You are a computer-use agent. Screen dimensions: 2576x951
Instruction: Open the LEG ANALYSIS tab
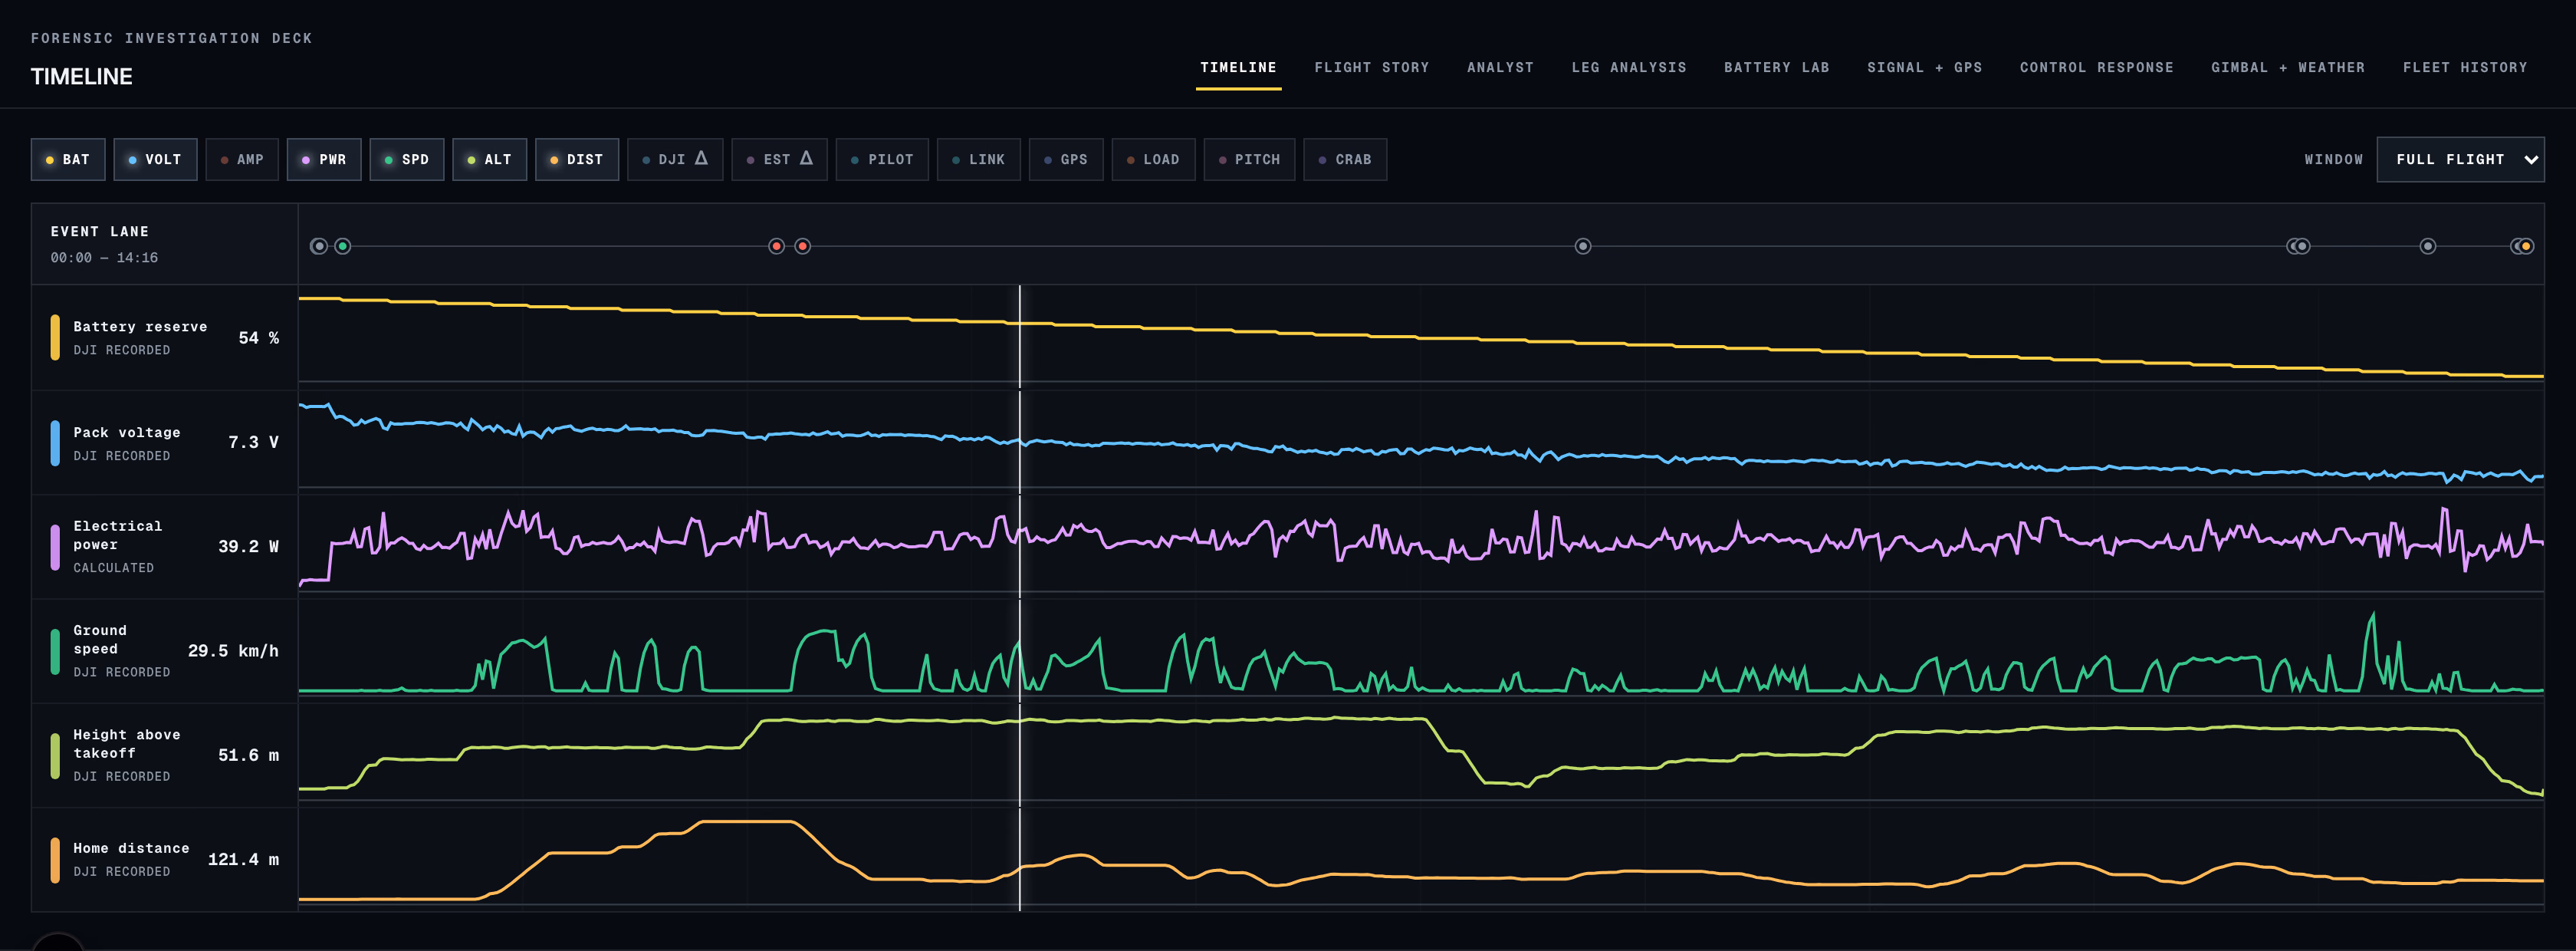pyautogui.click(x=1628, y=68)
